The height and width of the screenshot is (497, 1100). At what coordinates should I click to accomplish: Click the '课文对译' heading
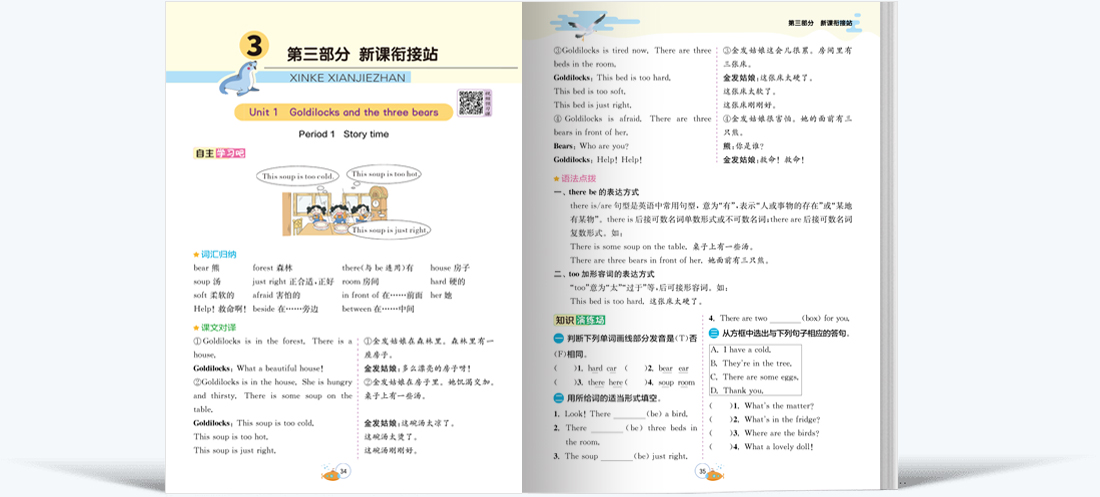click(218, 328)
